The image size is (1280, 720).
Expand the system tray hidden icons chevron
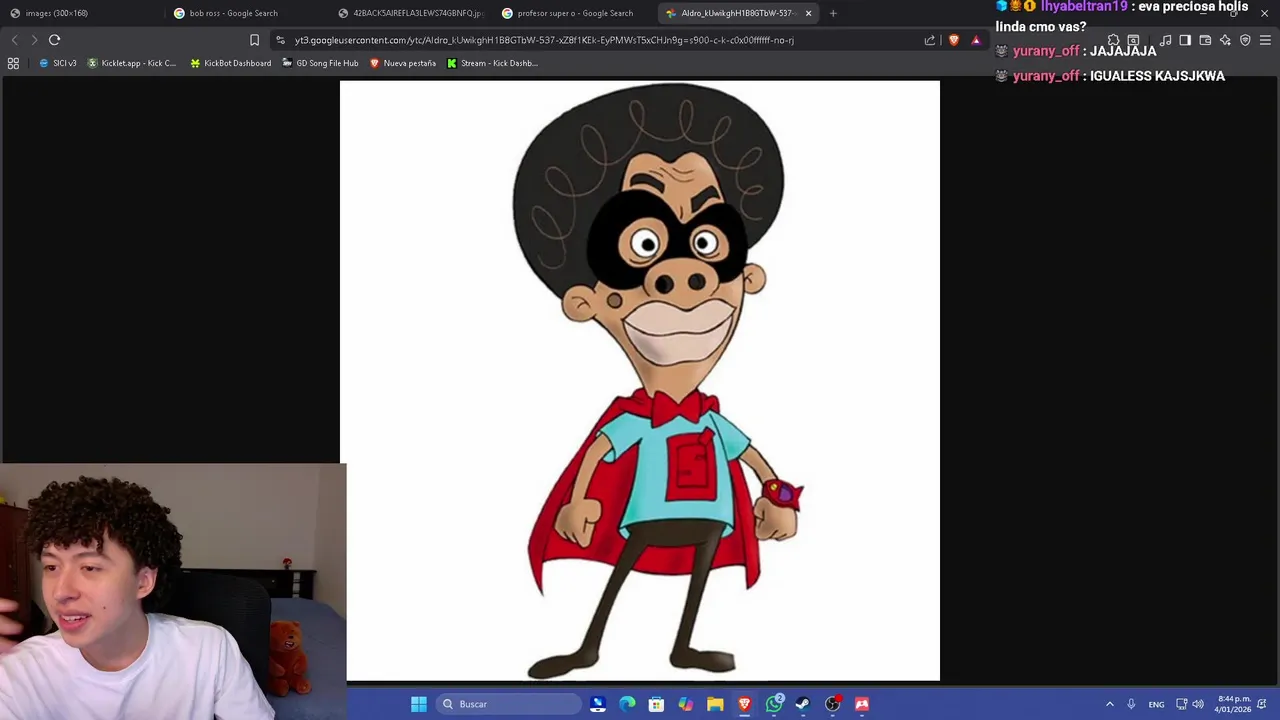1109,704
